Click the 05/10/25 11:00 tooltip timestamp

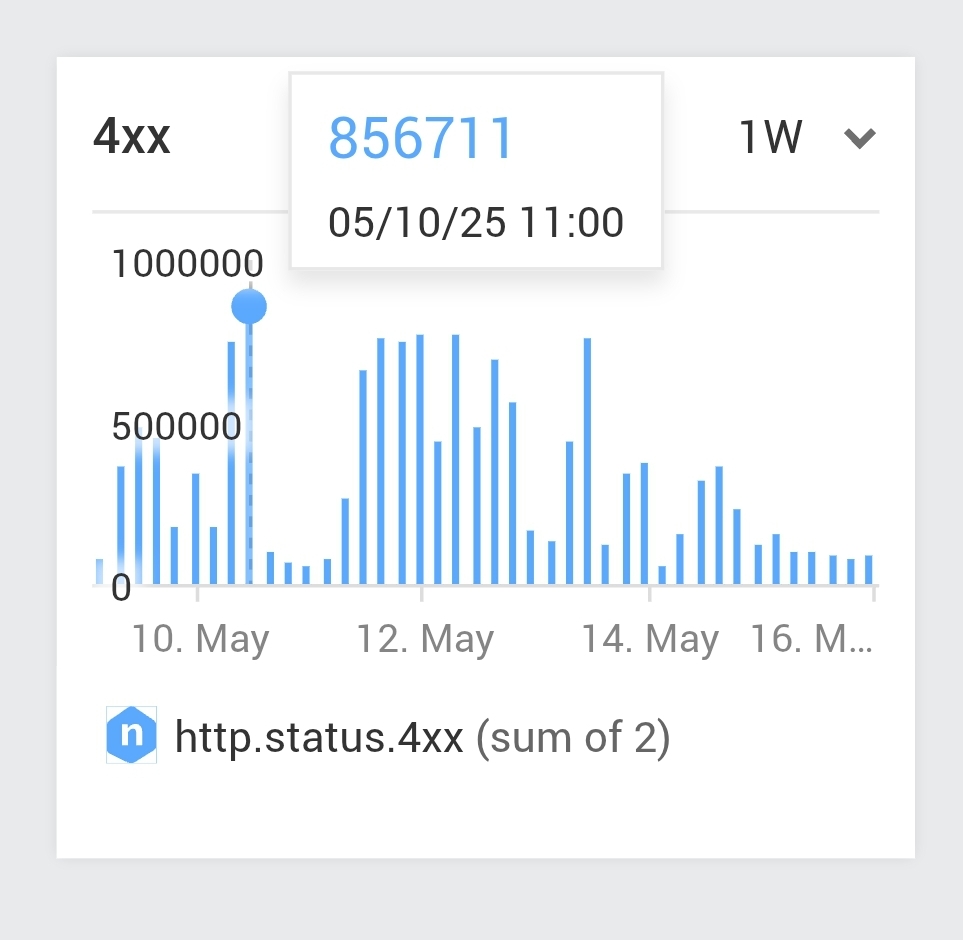point(476,222)
